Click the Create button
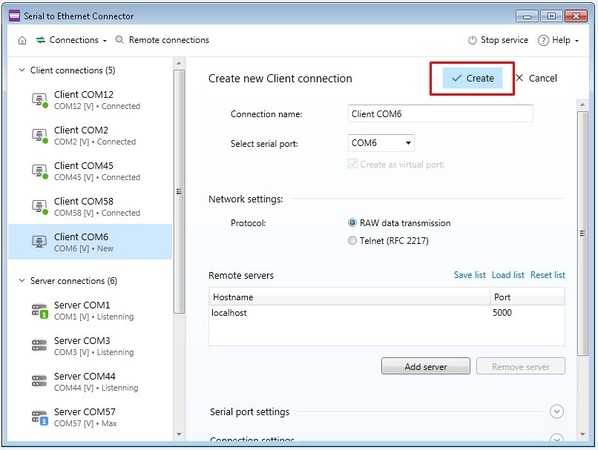Viewport: 598px width, 450px height. point(472,78)
